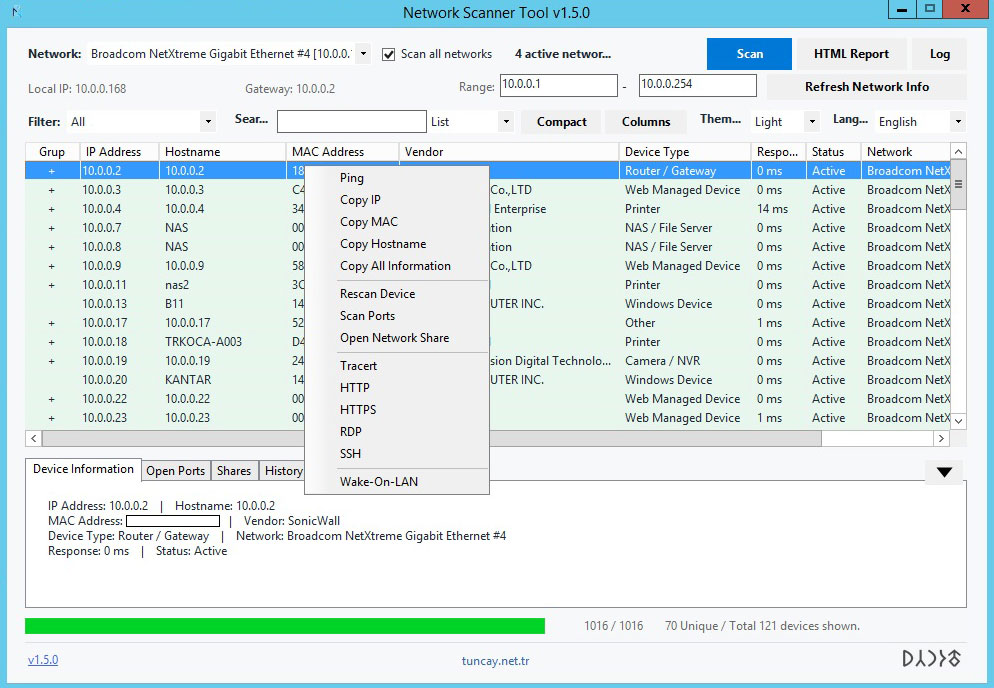Viewport: 994px width, 688px height.
Task: Select Rescan Device menu entry
Action: pyautogui.click(x=397, y=294)
